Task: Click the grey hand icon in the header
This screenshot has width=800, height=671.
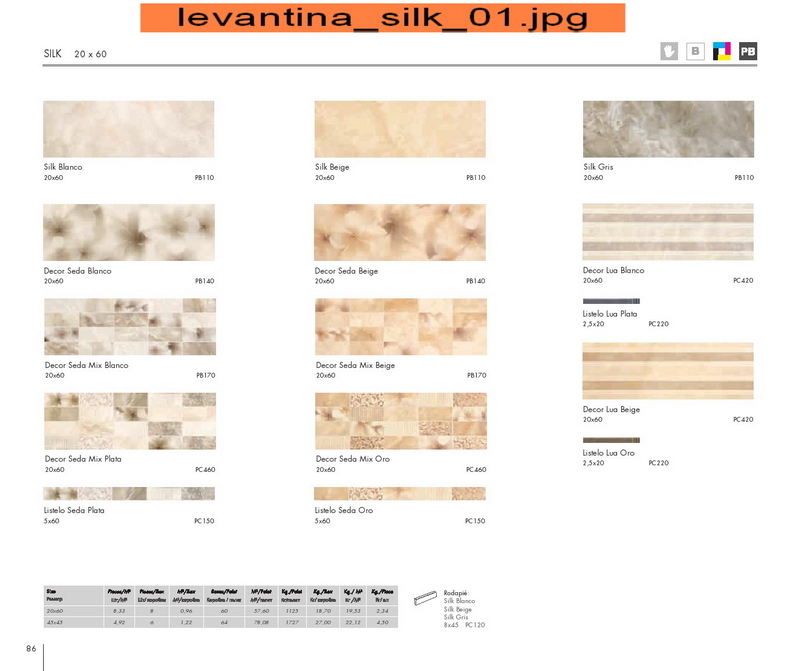Action: point(669,51)
